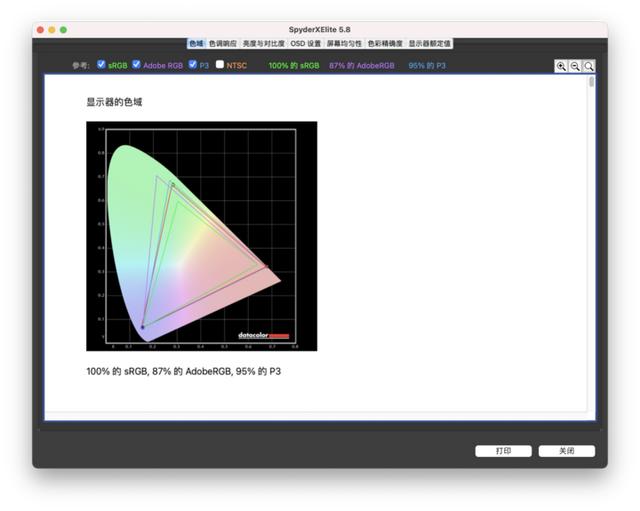640x511 pixels.
Task: Switch to the 显示器额定值 tab
Action: 429,44
